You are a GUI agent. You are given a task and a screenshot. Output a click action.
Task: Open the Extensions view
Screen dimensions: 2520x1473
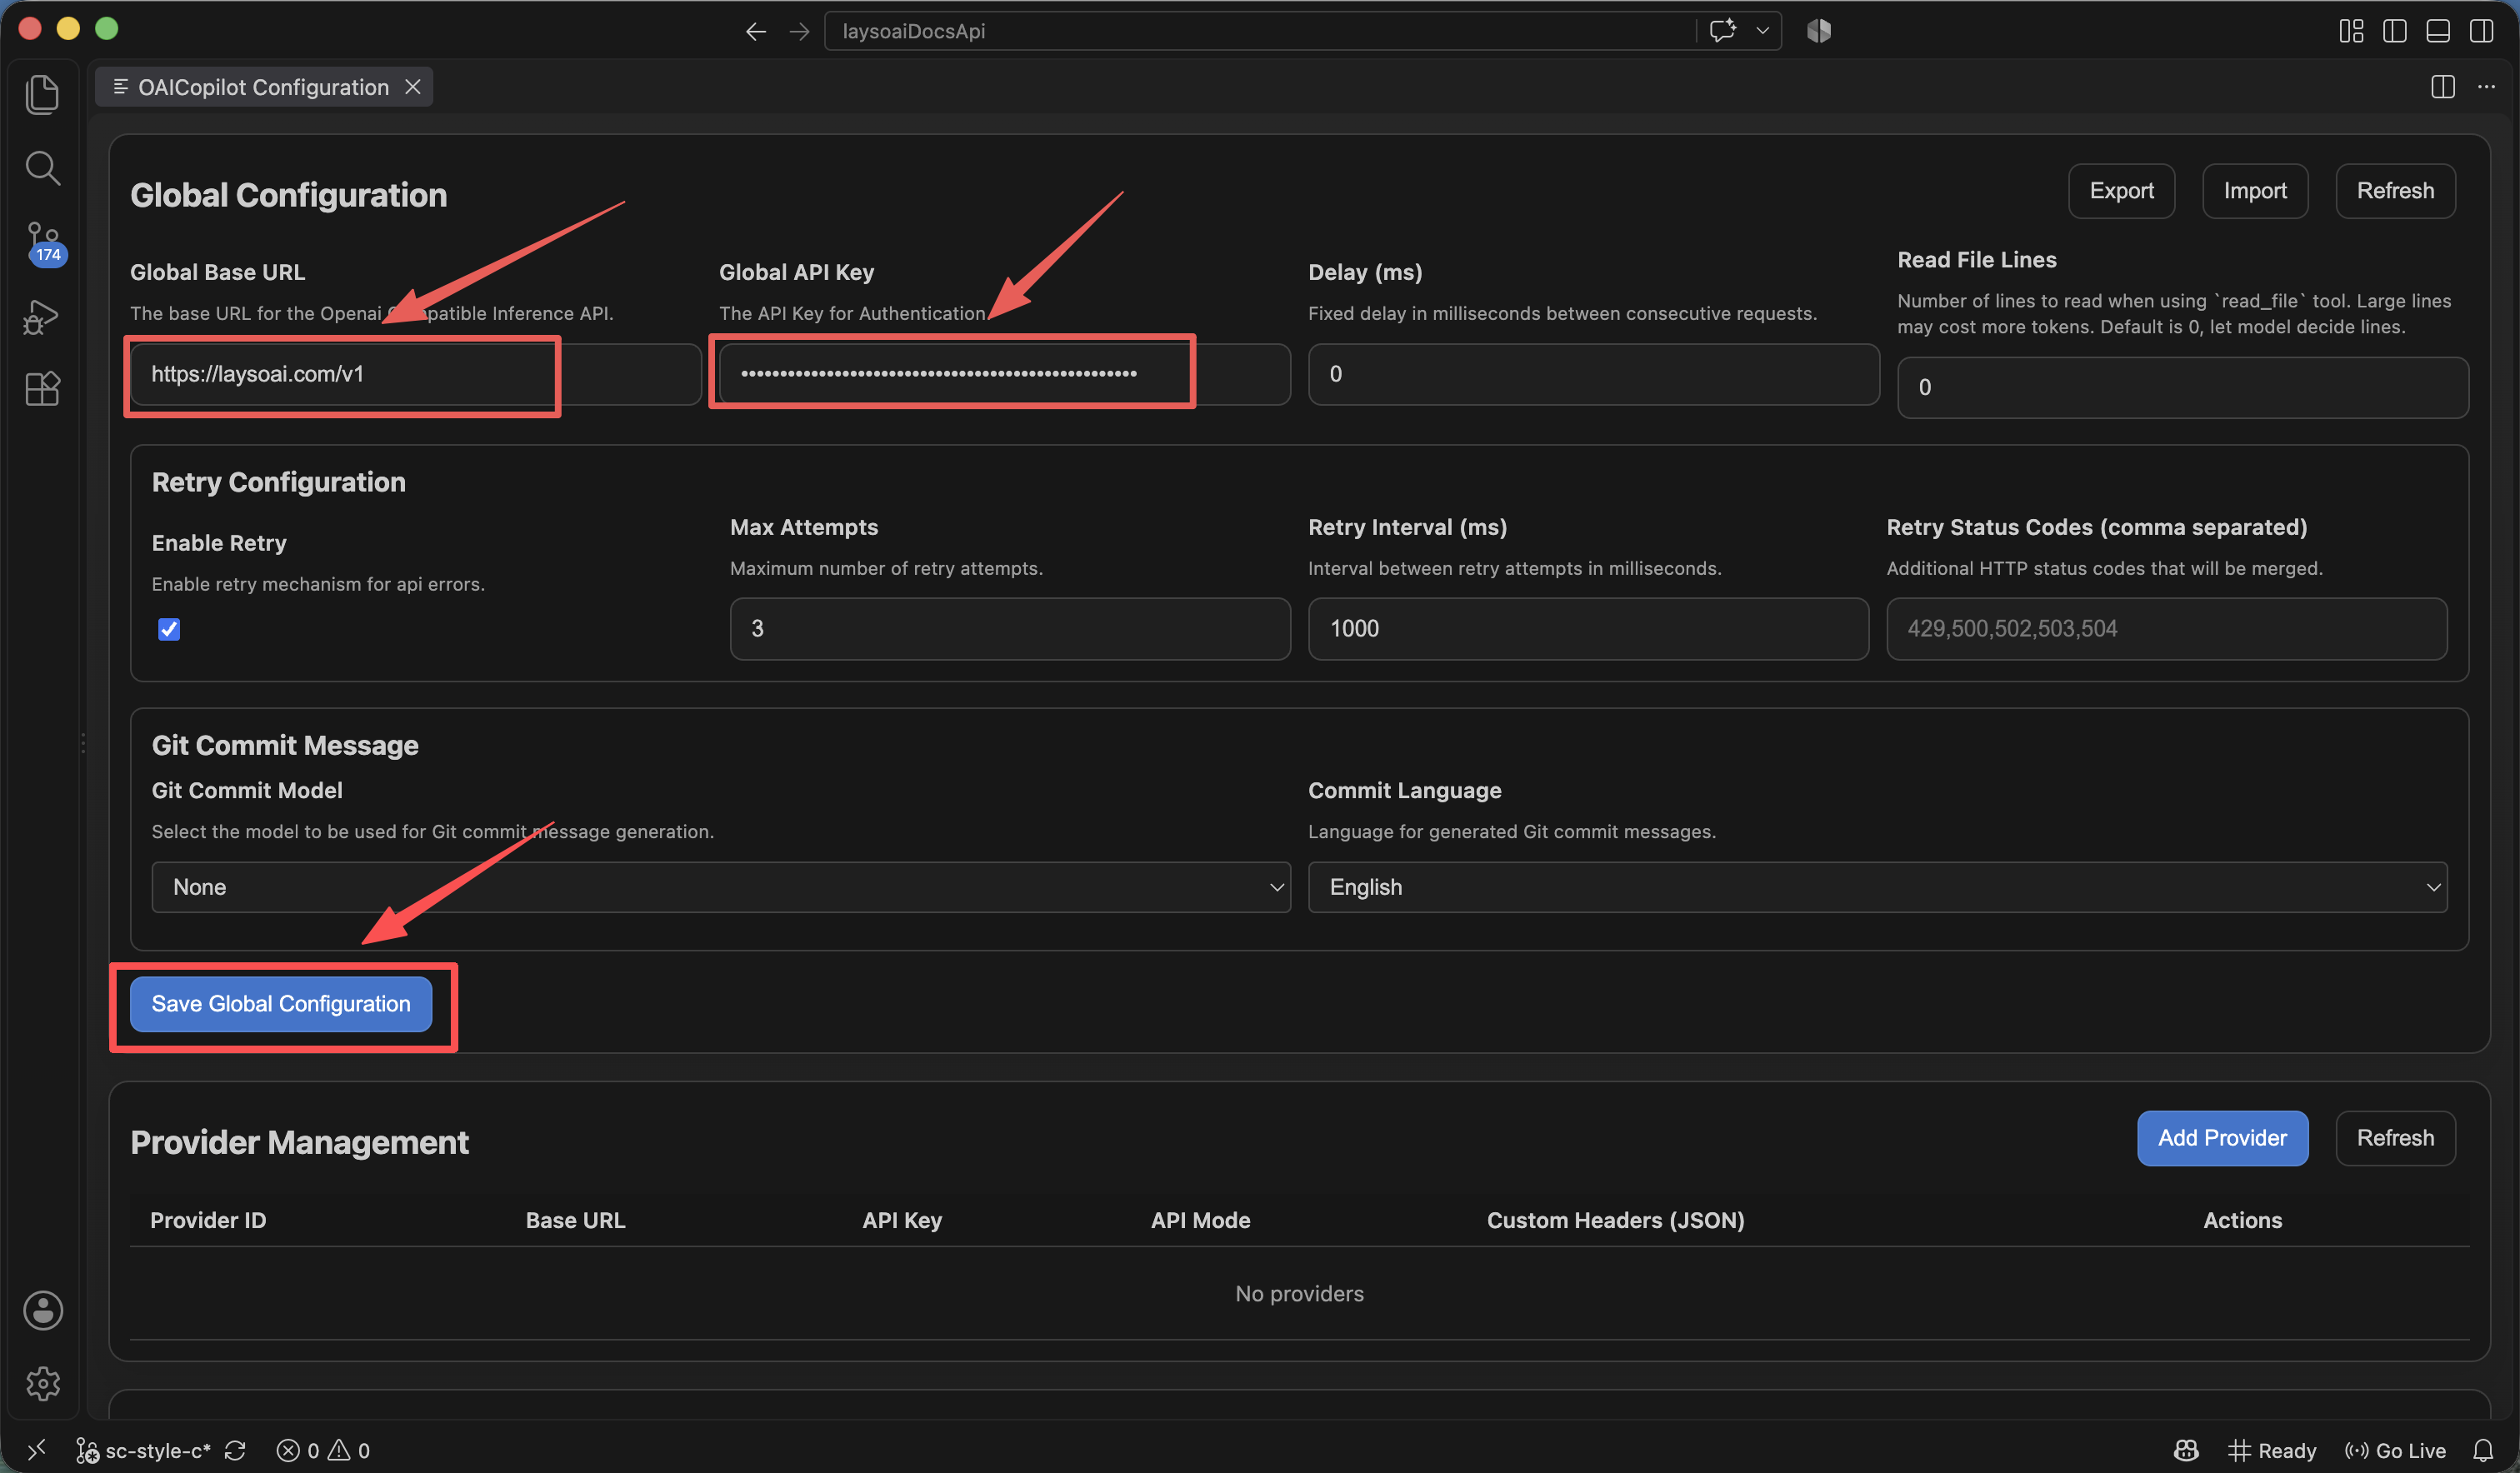click(x=42, y=388)
